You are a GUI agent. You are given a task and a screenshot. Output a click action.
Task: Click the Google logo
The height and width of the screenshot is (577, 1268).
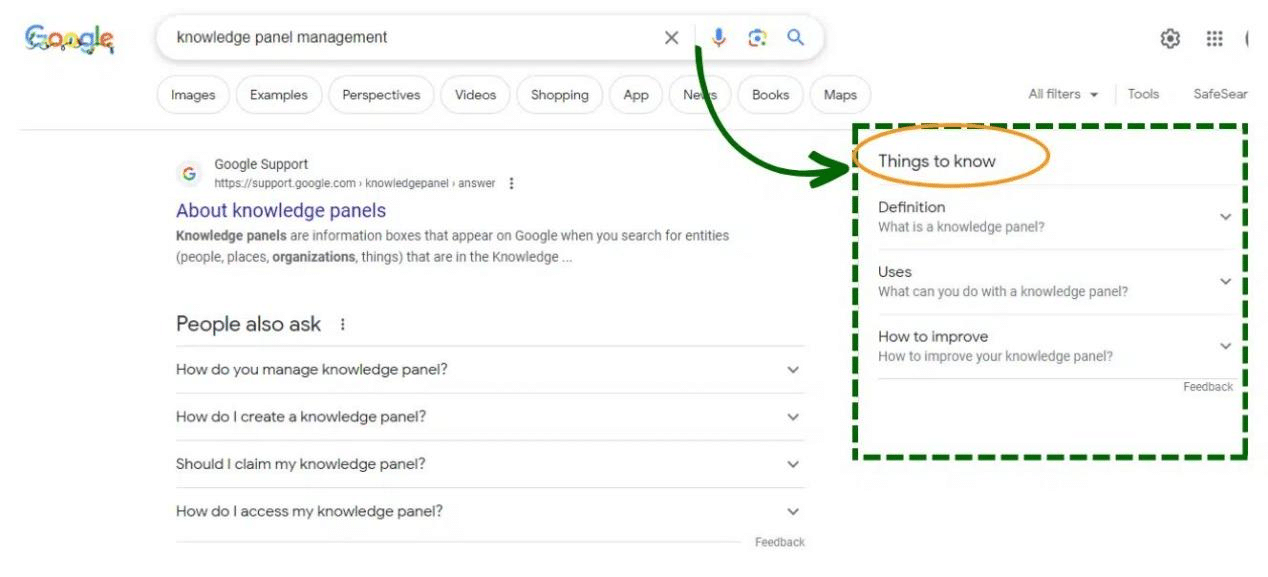pyautogui.click(x=69, y=39)
